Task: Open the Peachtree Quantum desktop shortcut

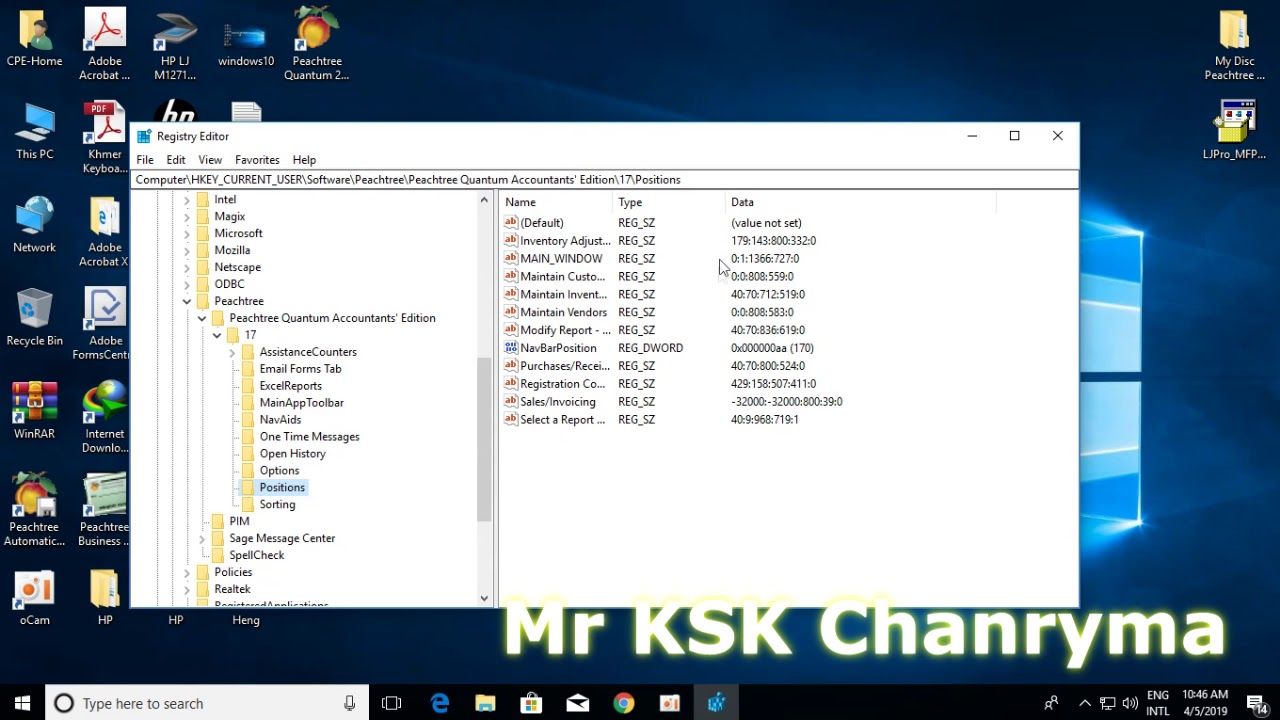Action: tap(316, 44)
